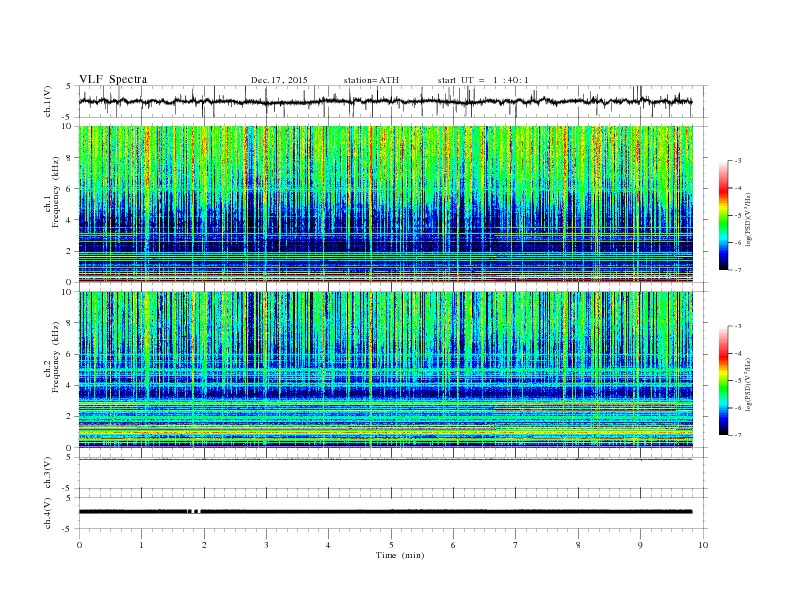Click inside the ch.2 spectrogram panel
This screenshot has width=792, height=612.
click(385, 369)
